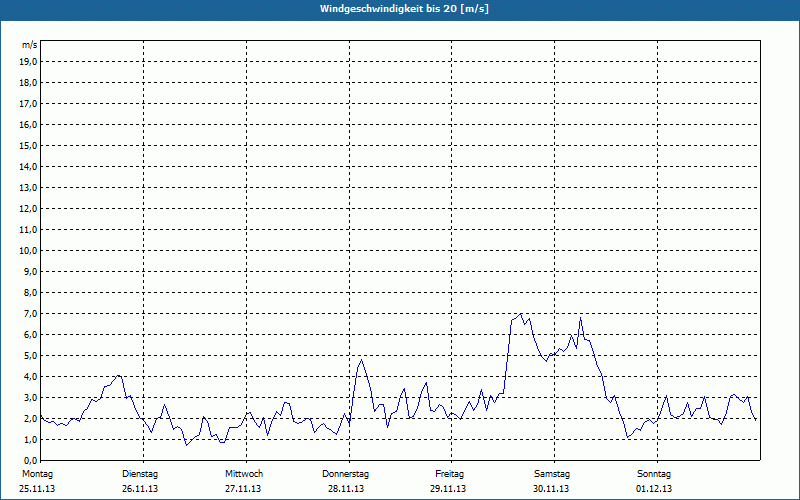The width and height of the screenshot is (800, 500).
Task: Click the 4,0 y-axis label
Action: click(x=30, y=377)
